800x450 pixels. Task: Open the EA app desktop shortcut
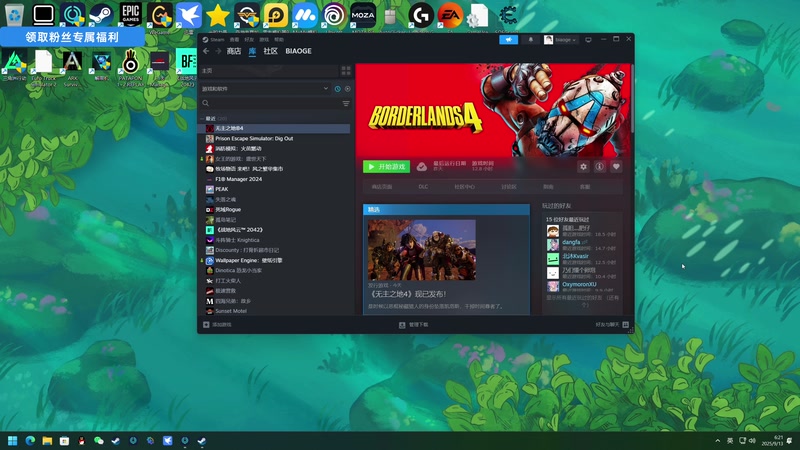coord(450,15)
